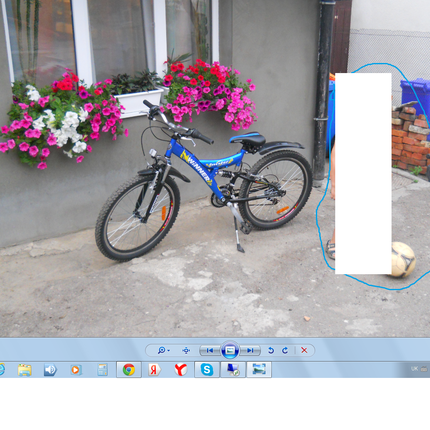
Task: Open the remote desktop connection taskbar item
Action: (233, 370)
